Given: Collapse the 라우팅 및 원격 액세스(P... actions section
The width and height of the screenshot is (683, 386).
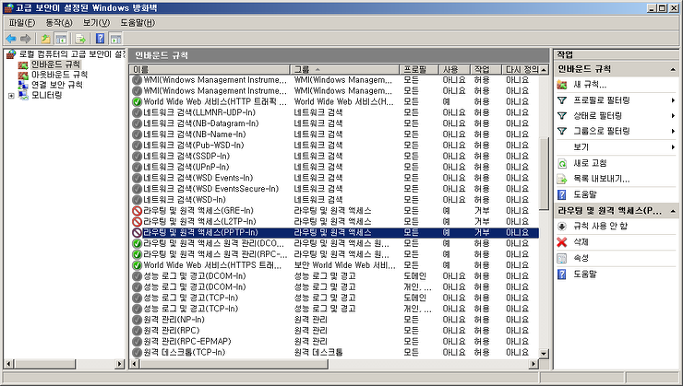Looking at the screenshot, I should click(673, 211).
